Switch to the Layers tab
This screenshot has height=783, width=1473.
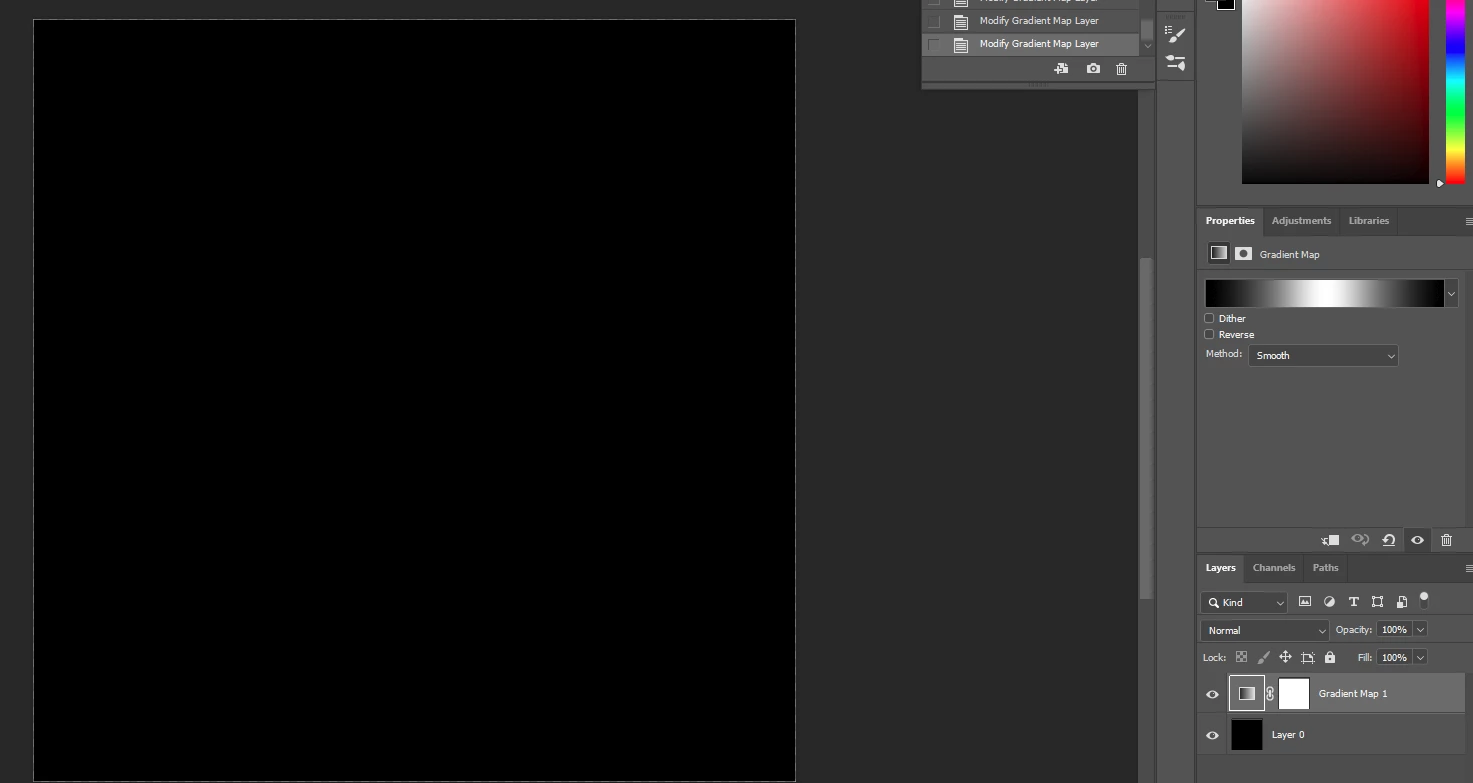1220,568
